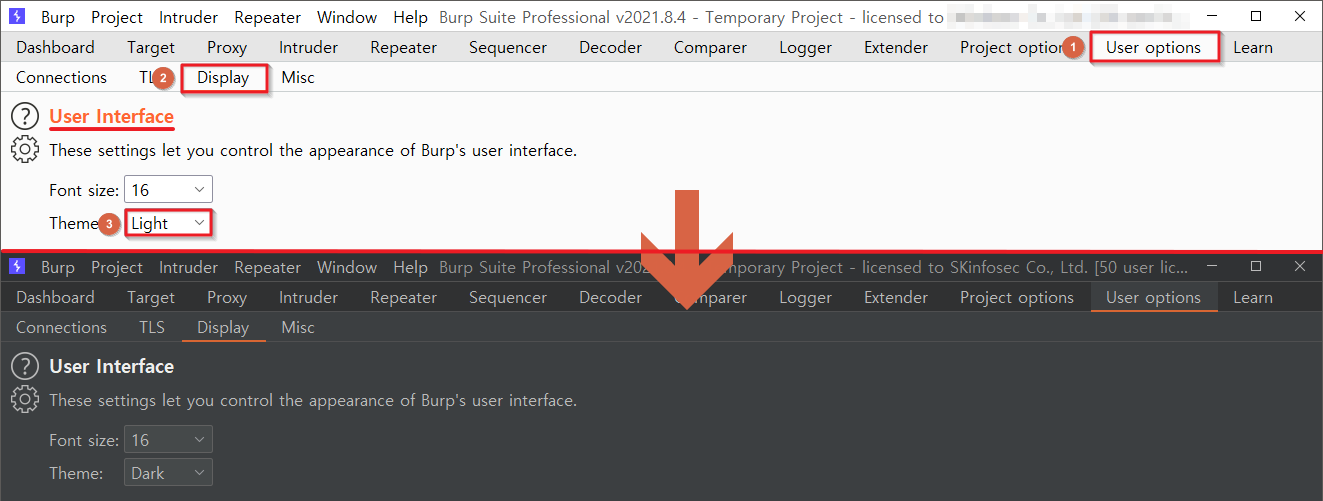
Task: Click the gear icon in the light-theme window
Action: click(x=24, y=150)
